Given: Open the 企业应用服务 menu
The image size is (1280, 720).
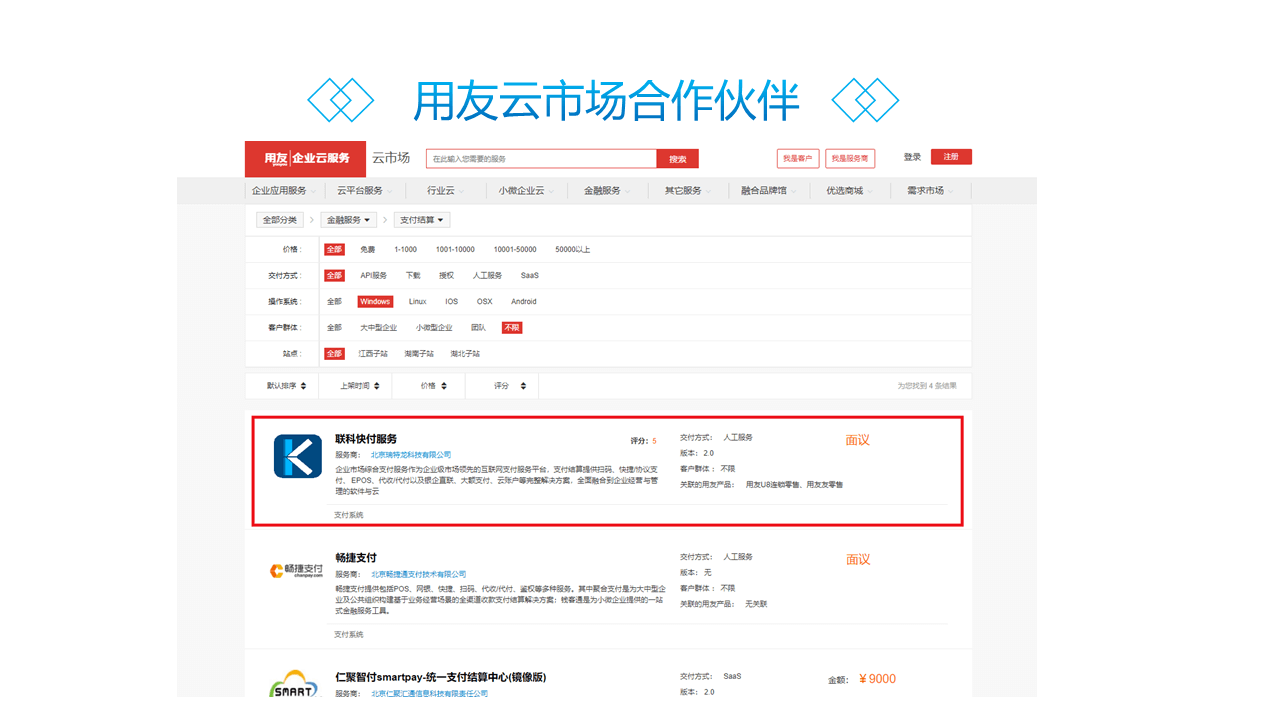Looking at the screenshot, I should click(284, 191).
